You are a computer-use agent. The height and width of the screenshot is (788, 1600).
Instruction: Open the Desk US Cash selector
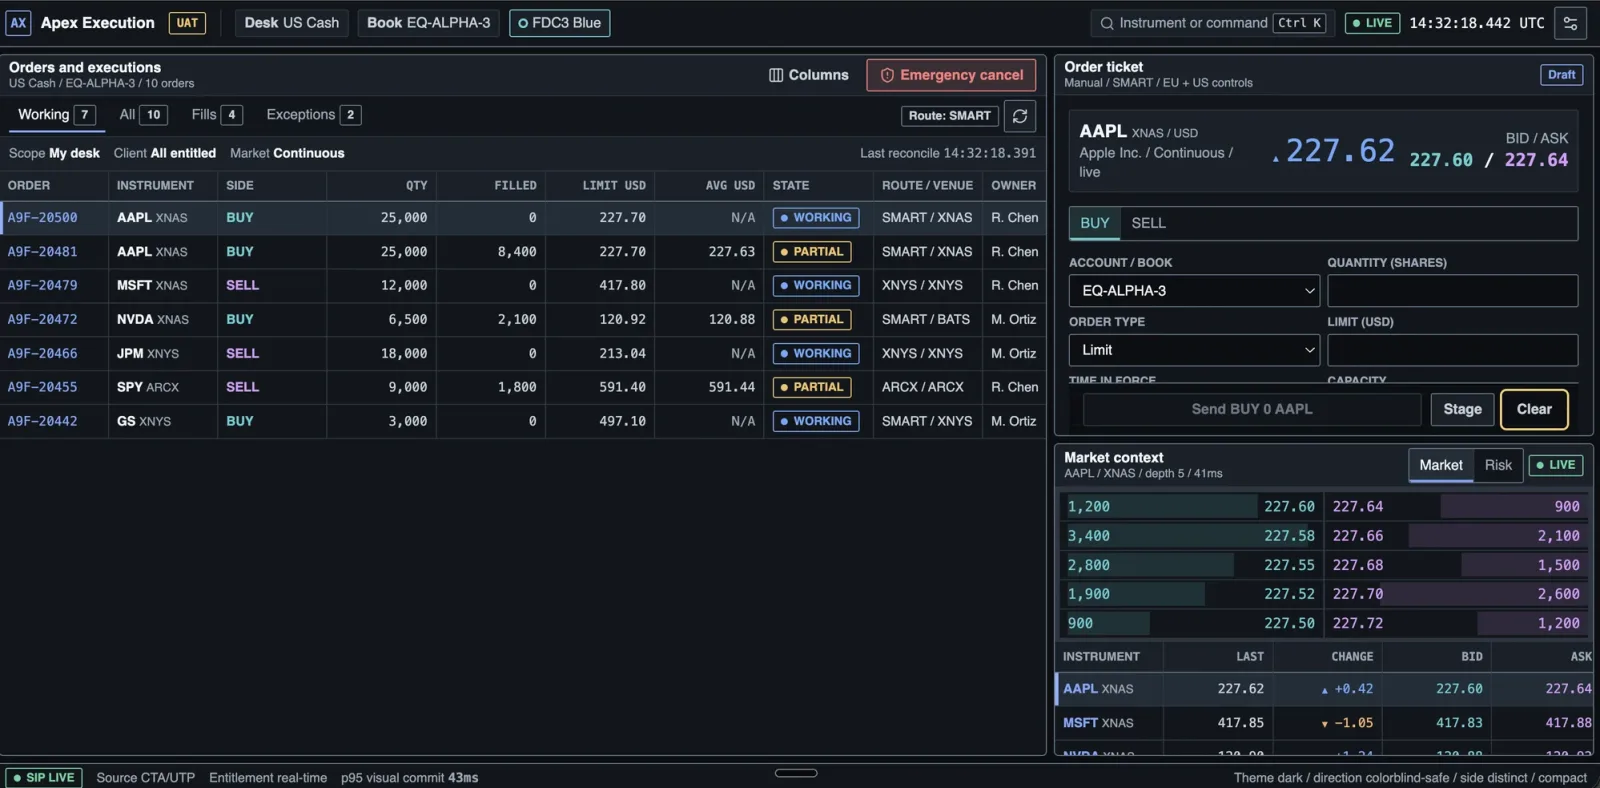(292, 23)
